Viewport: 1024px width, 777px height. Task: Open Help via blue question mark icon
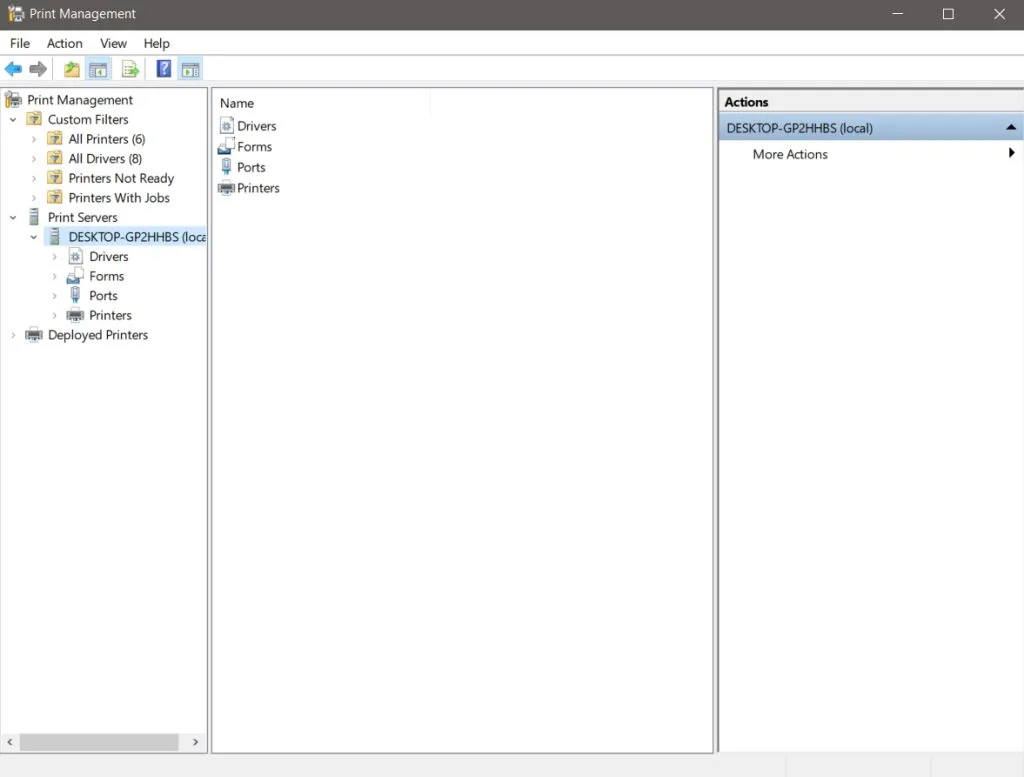point(164,69)
